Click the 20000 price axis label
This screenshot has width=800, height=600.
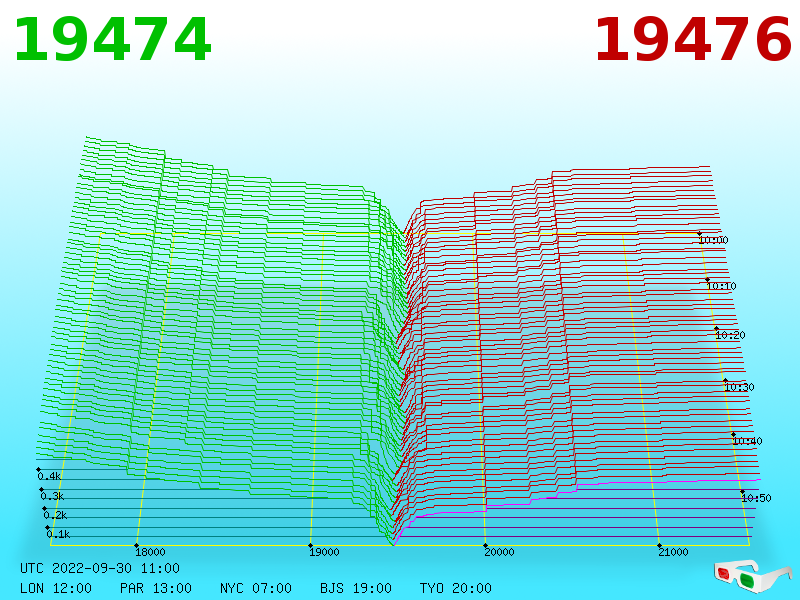tap(499, 552)
